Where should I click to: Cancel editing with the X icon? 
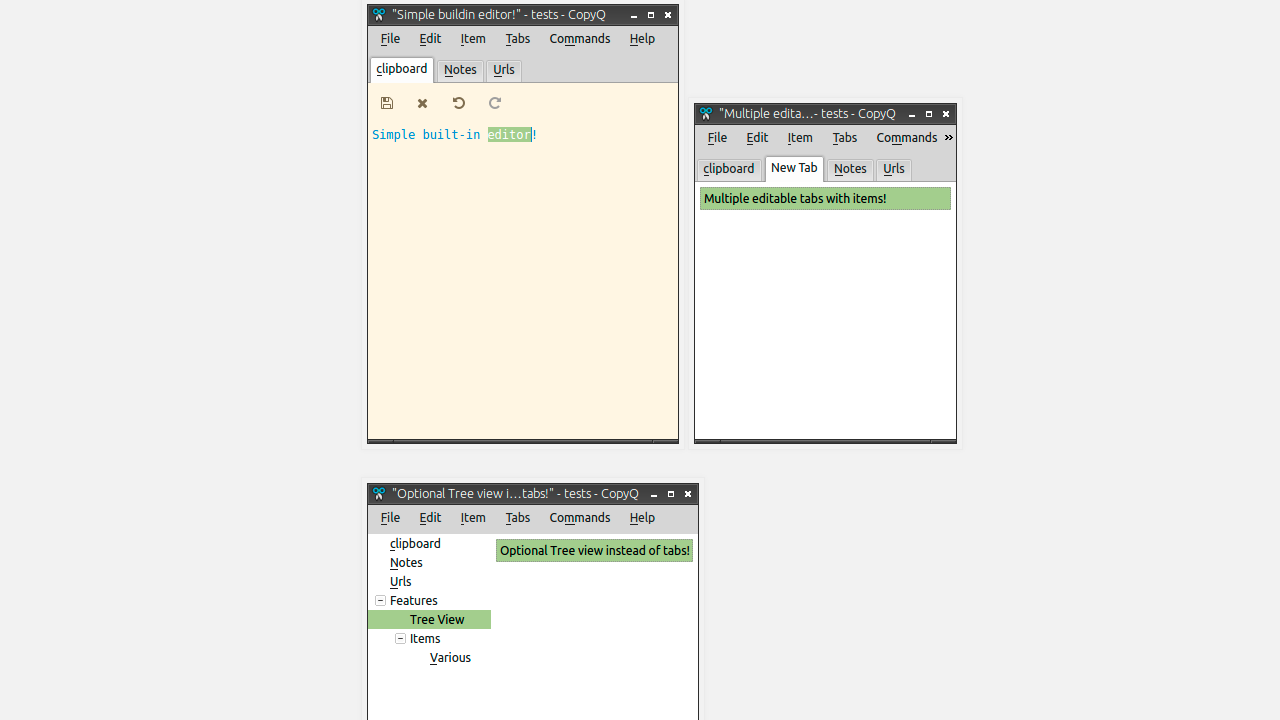point(423,103)
